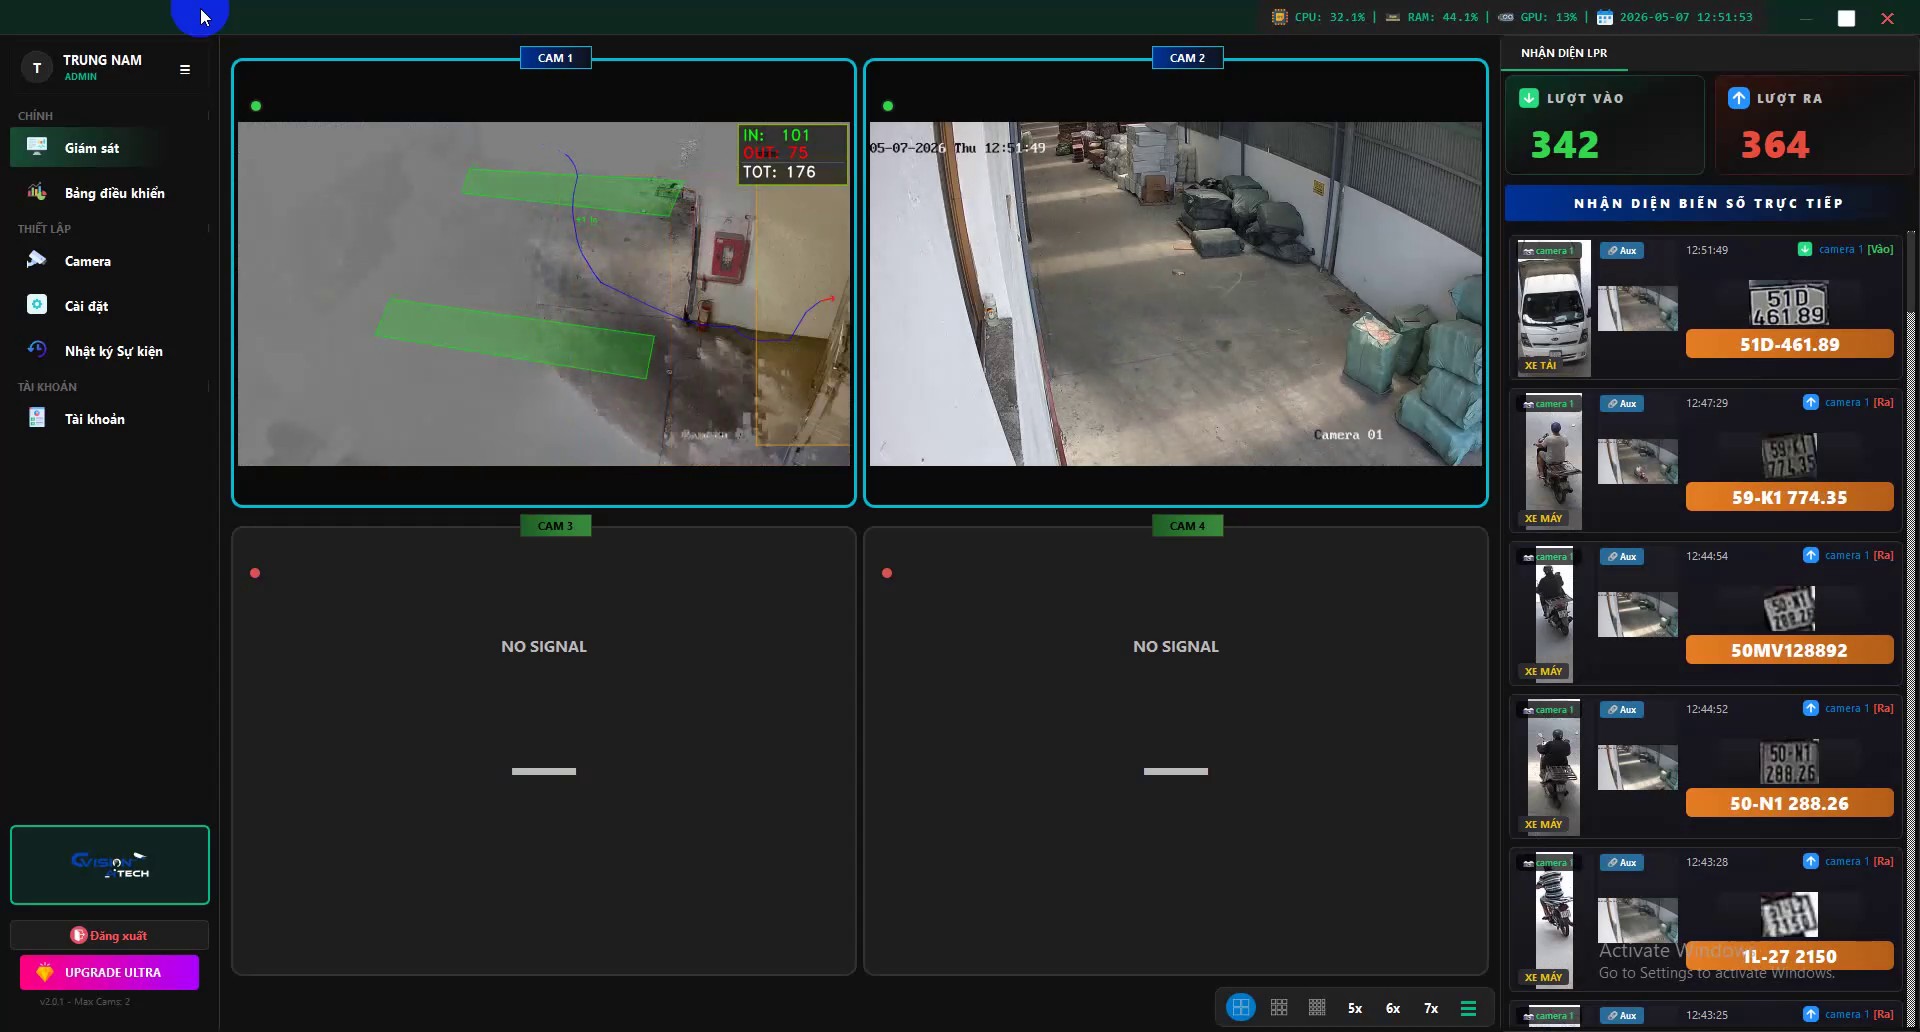Click the entry arrow icon on 12:51:49 entry
Image resolution: width=1920 pixels, height=1032 pixels.
tap(1805, 249)
